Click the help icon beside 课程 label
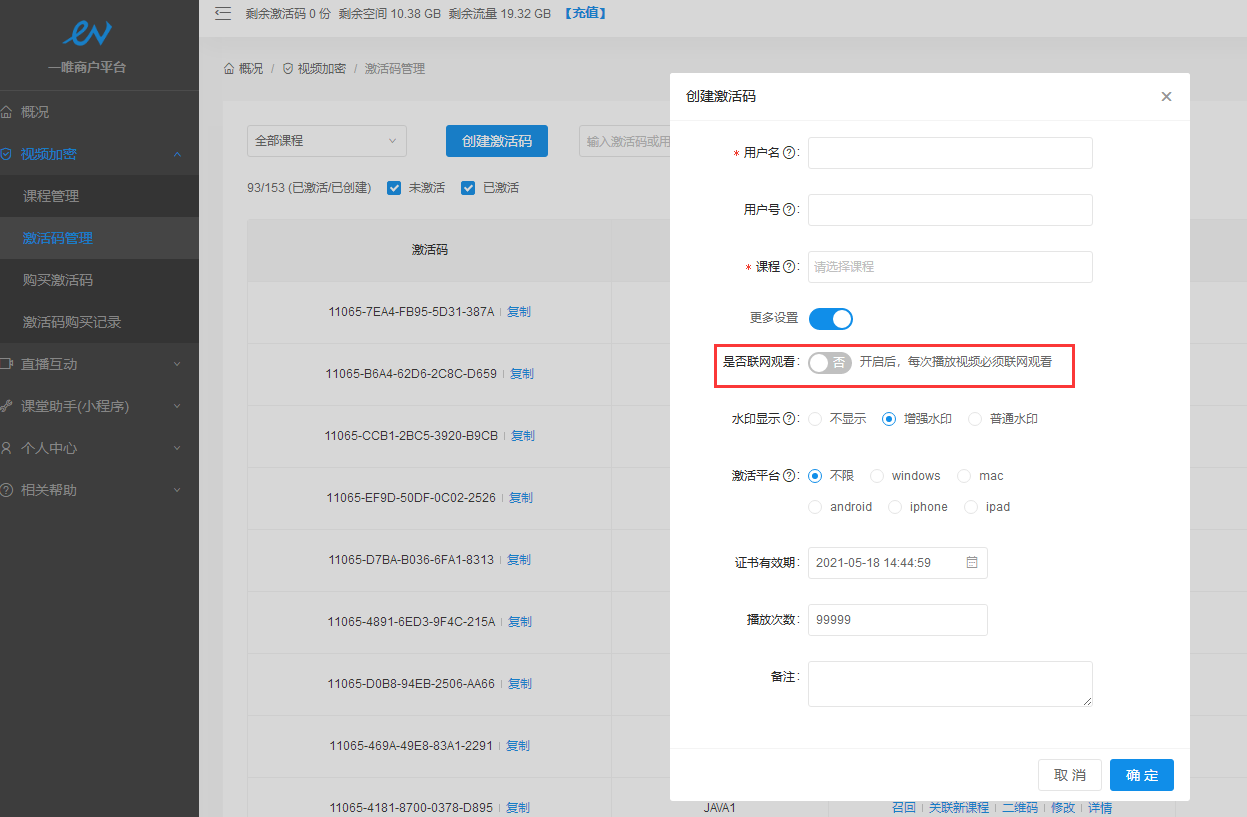 click(789, 267)
